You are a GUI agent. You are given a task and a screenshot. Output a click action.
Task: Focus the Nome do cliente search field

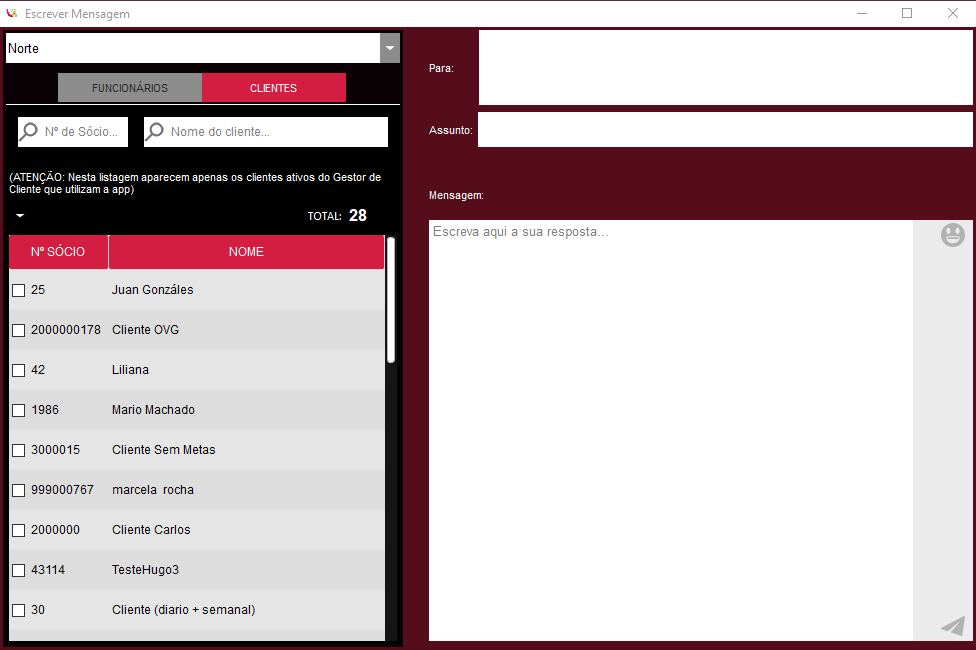point(266,131)
